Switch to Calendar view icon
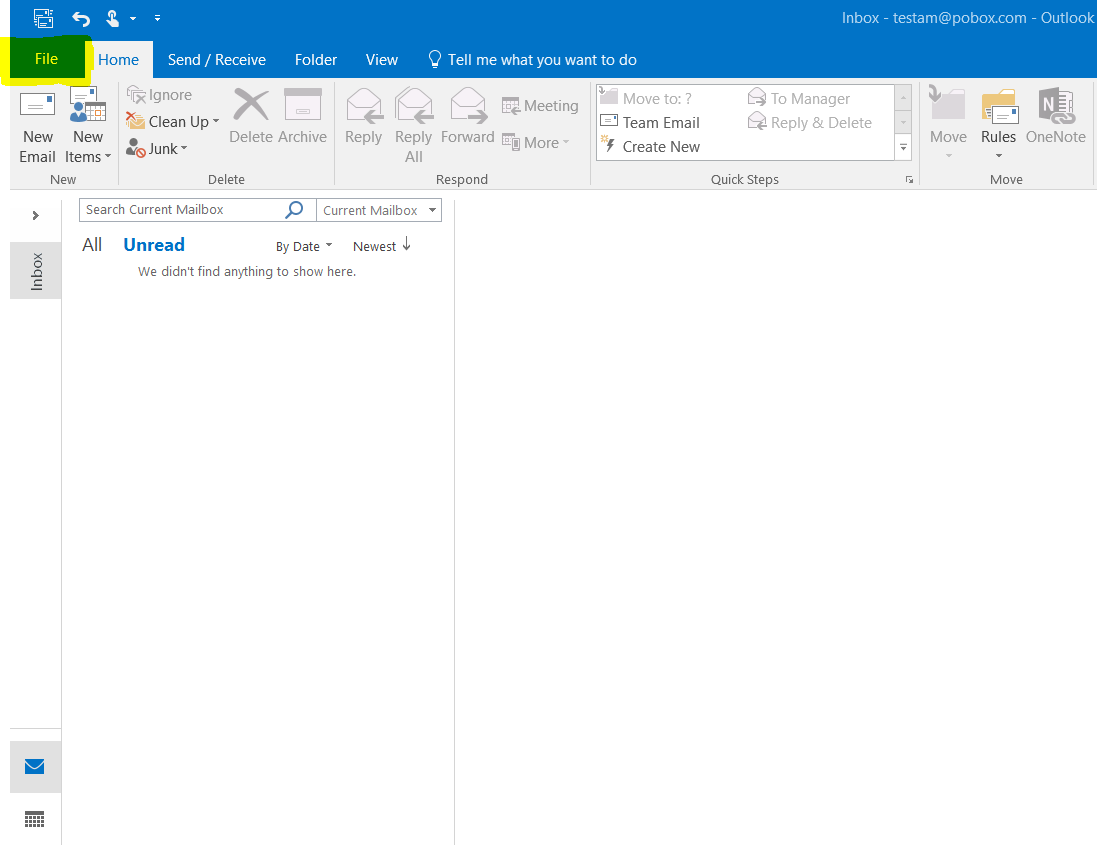 34,819
